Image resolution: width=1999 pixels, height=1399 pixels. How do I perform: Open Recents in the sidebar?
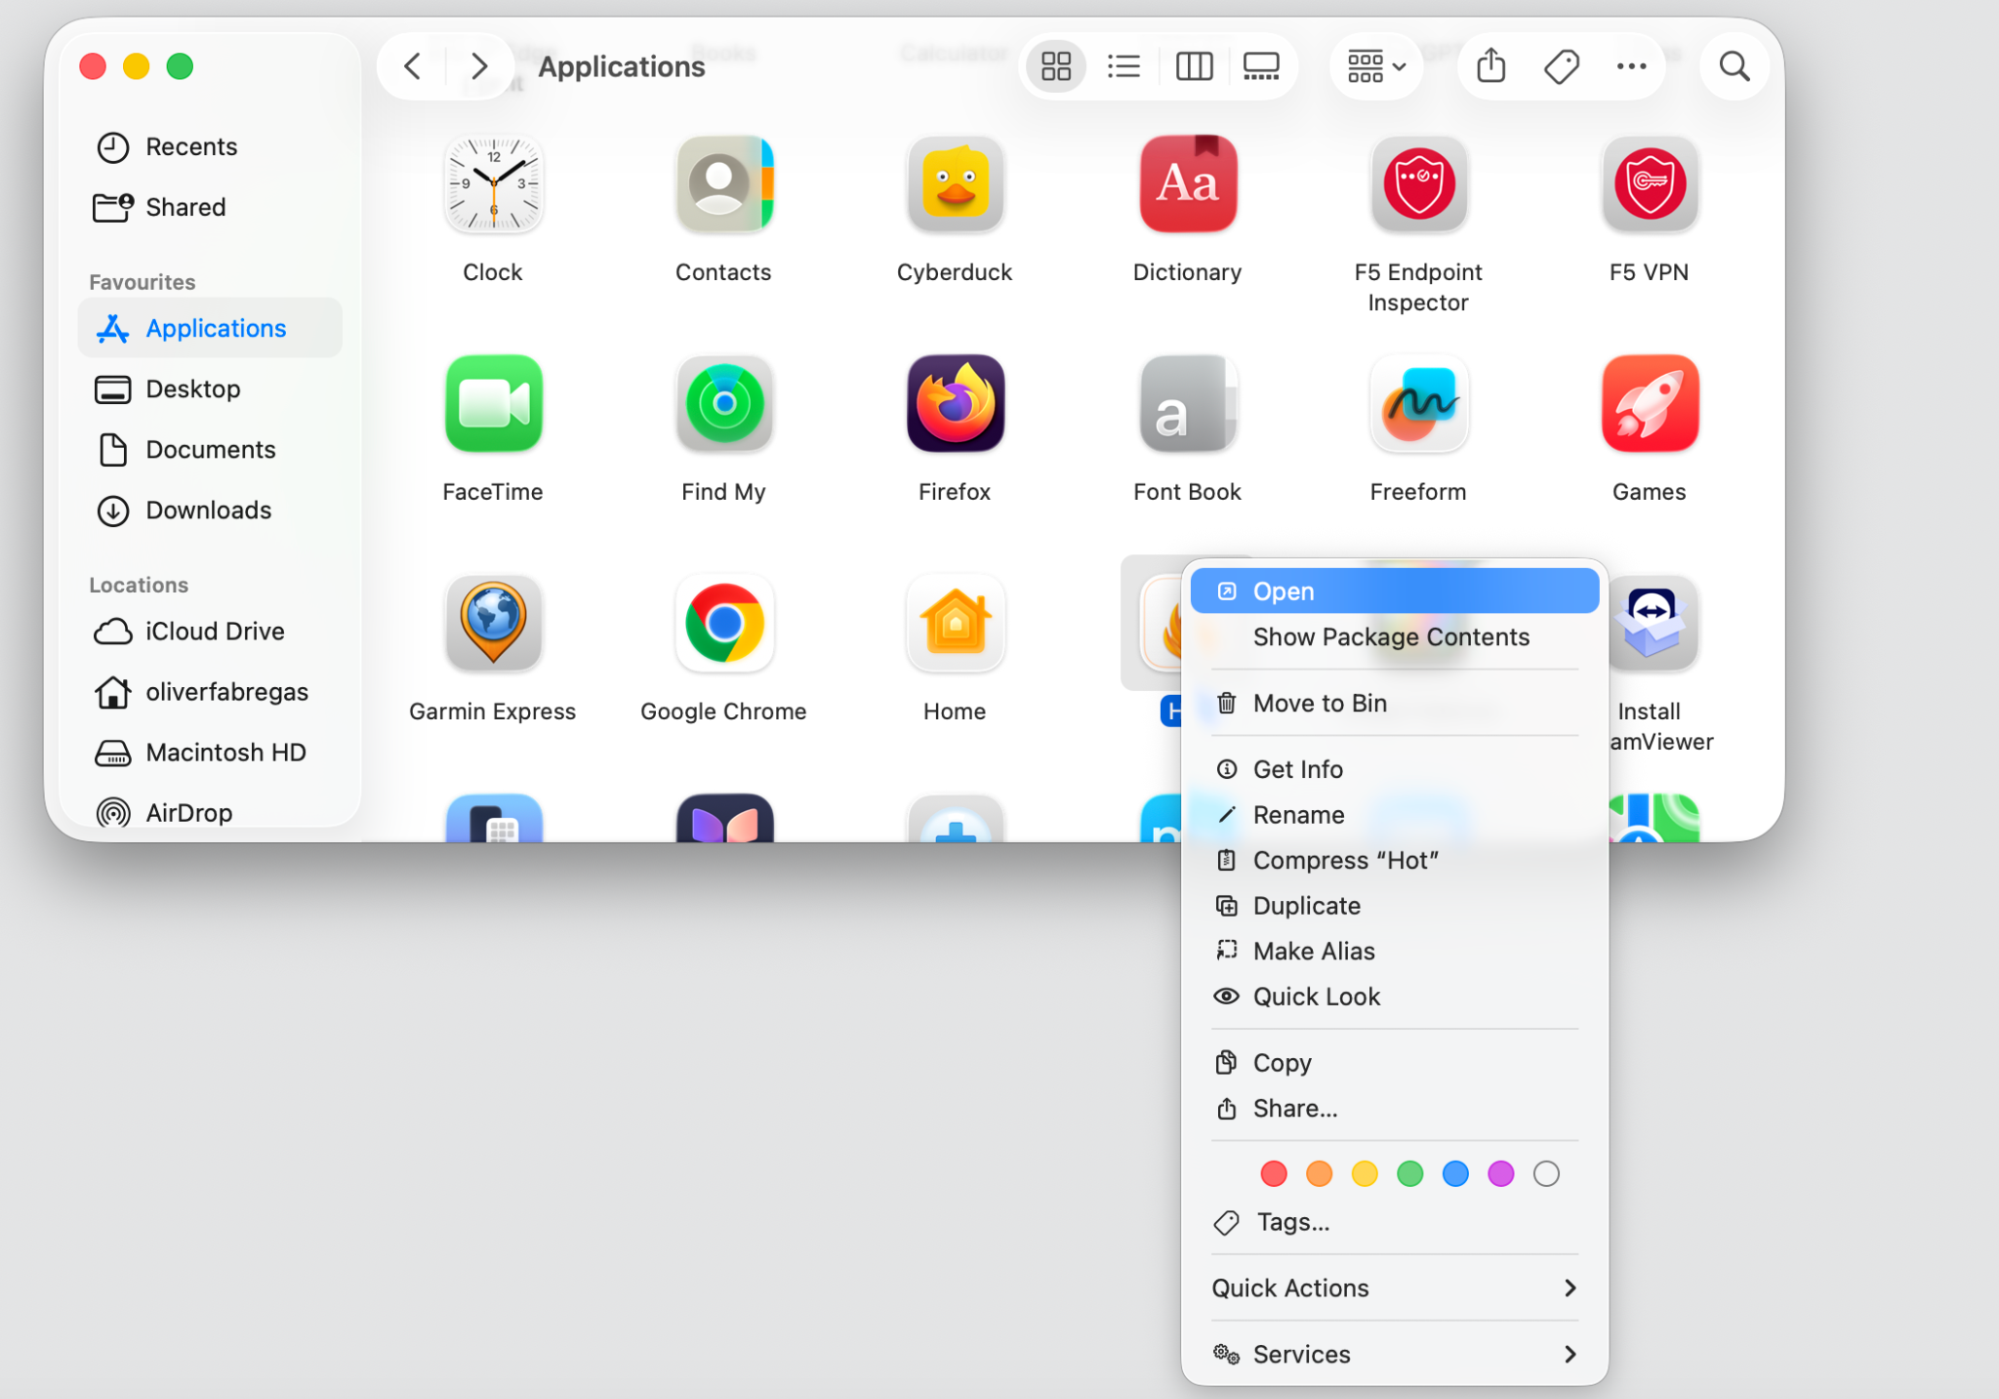point(210,147)
